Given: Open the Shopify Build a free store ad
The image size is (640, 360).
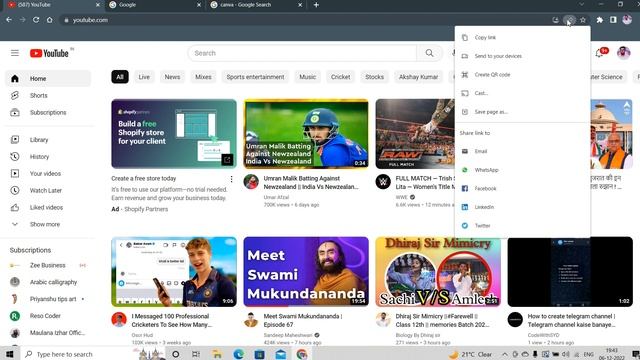Looking at the screenshot, I should [174, 133].
